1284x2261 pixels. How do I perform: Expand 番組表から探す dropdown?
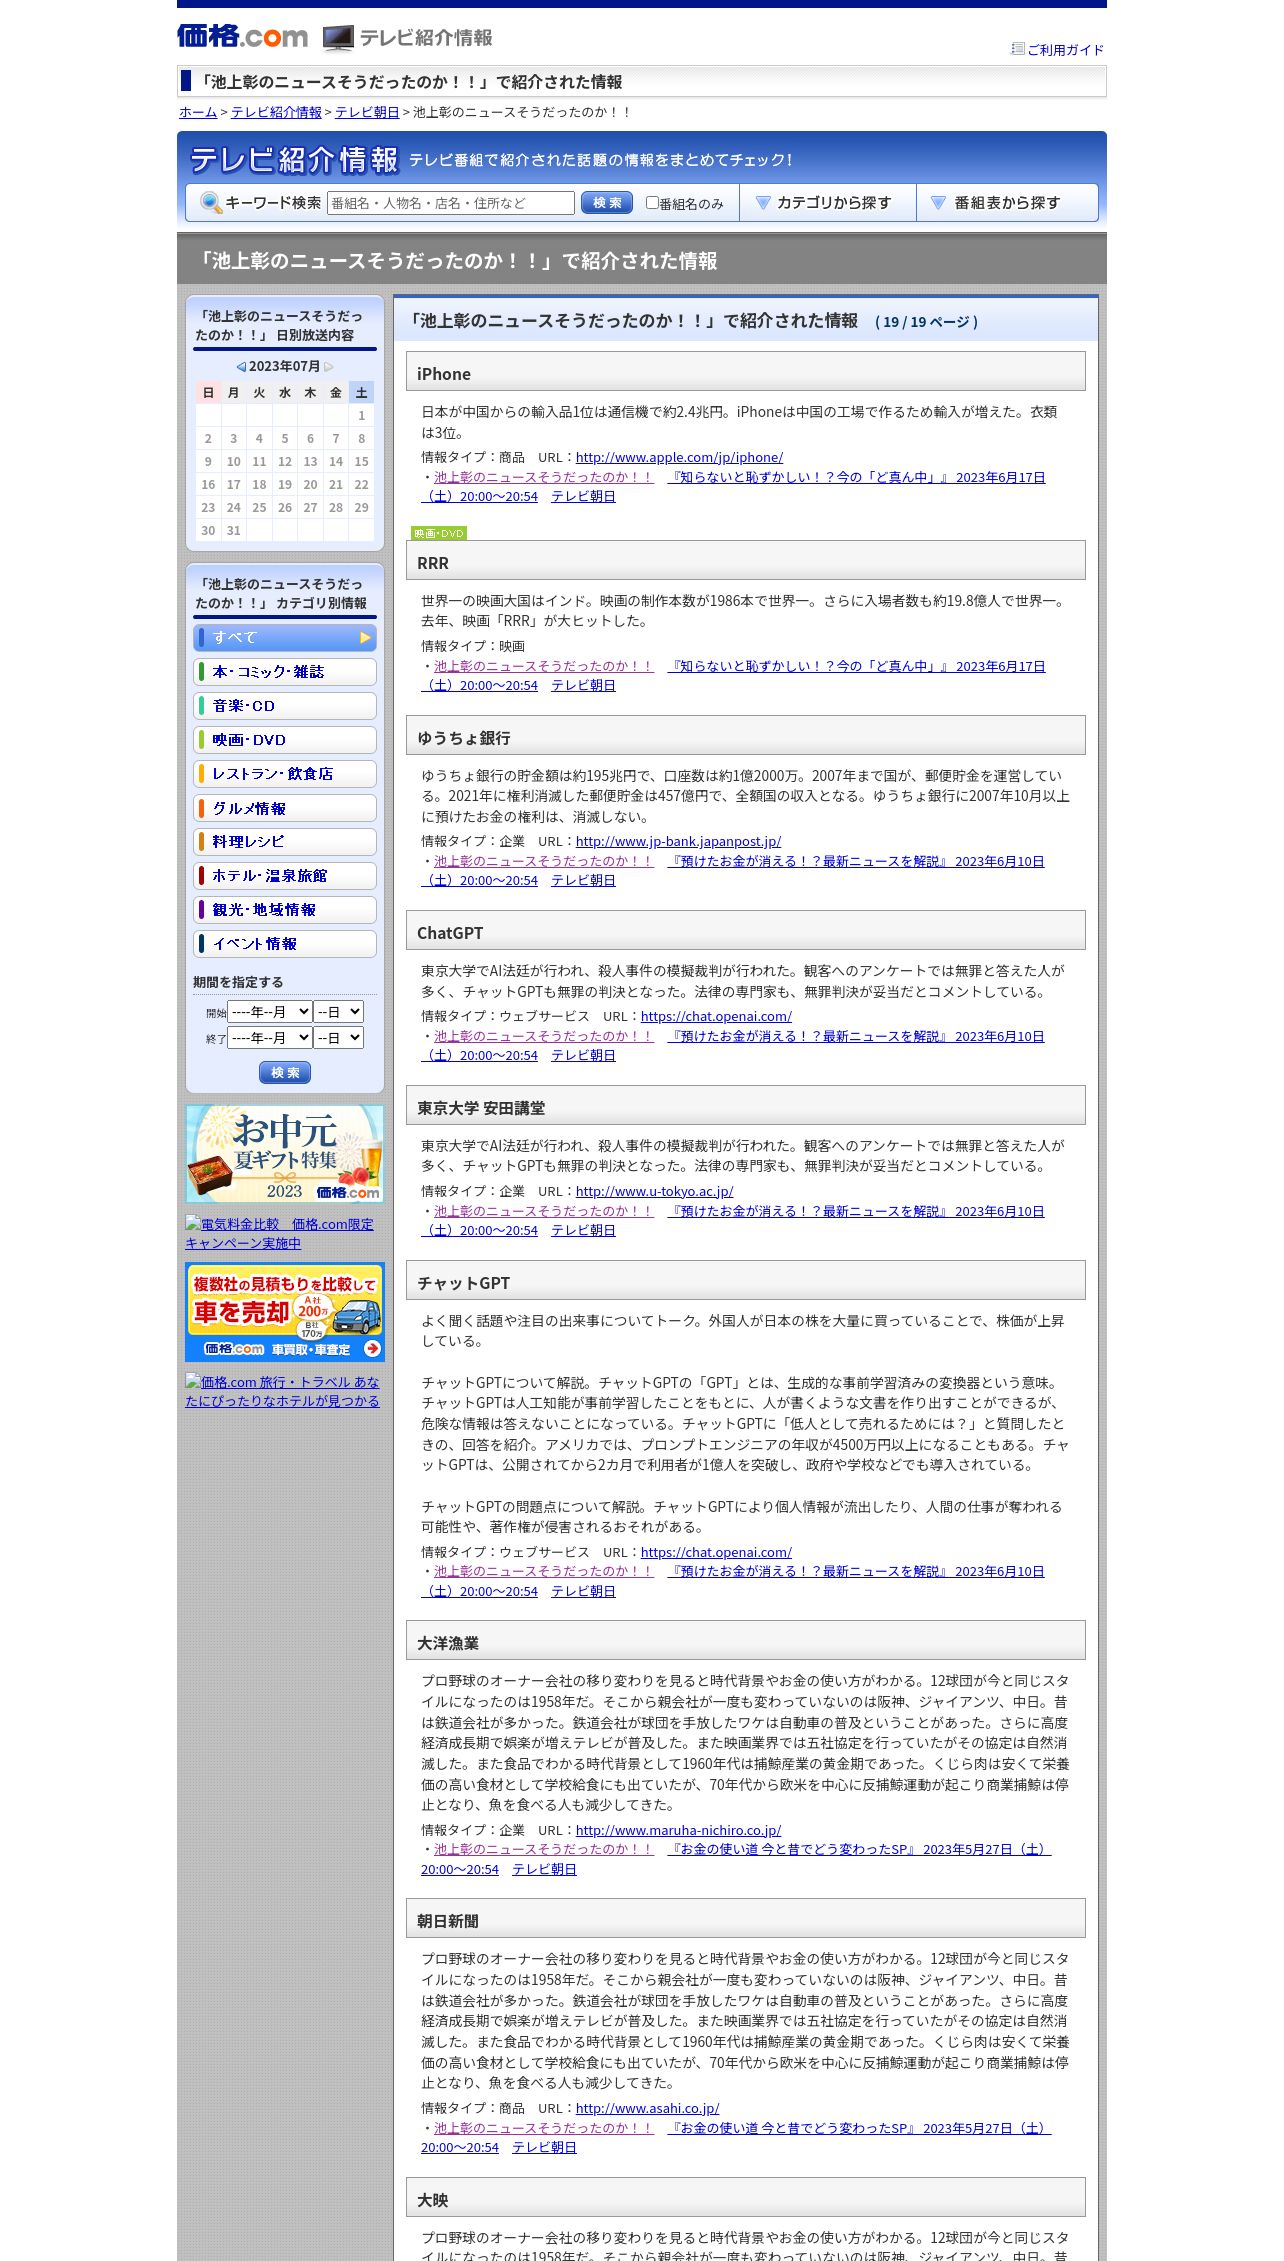[x=1006, y=203]
